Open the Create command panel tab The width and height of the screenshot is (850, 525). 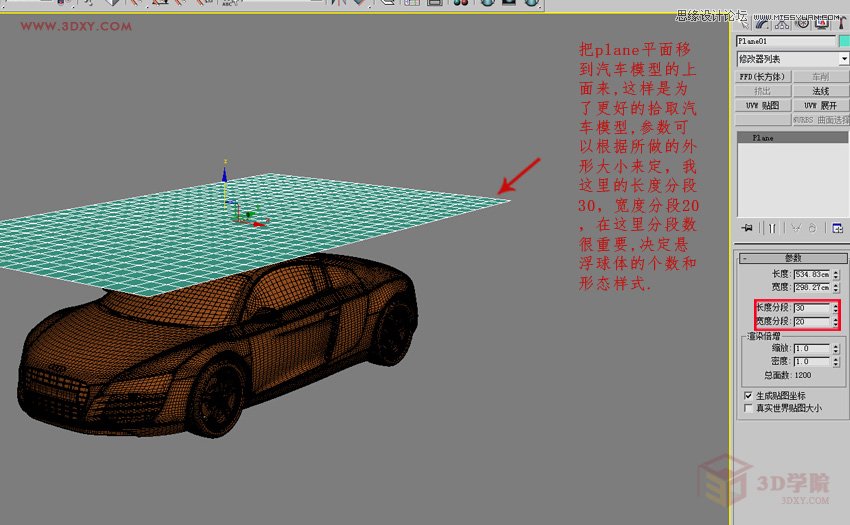click(743, 24)
